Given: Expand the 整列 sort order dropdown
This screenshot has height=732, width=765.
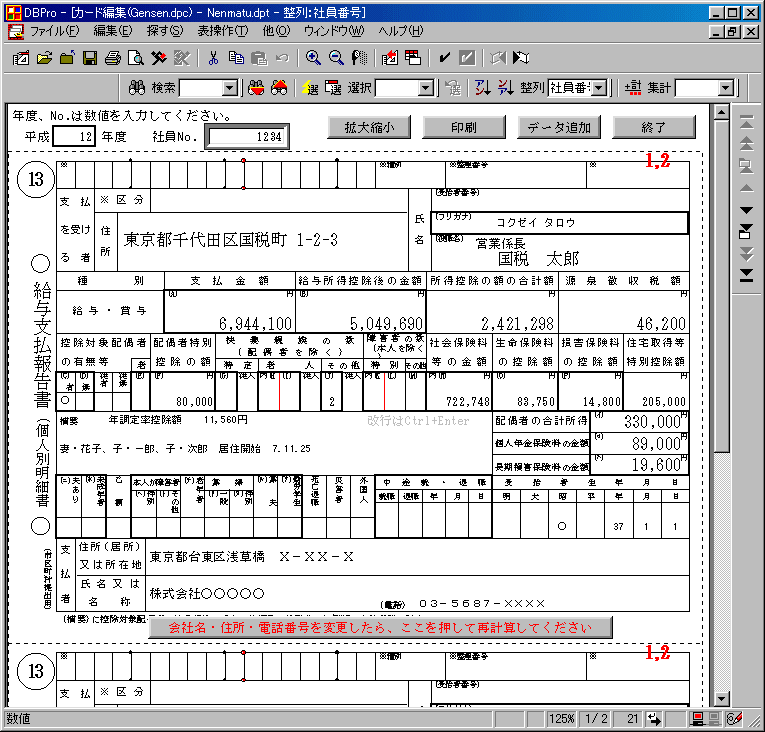Looking at the screenshot, I should tap(599, 88).
